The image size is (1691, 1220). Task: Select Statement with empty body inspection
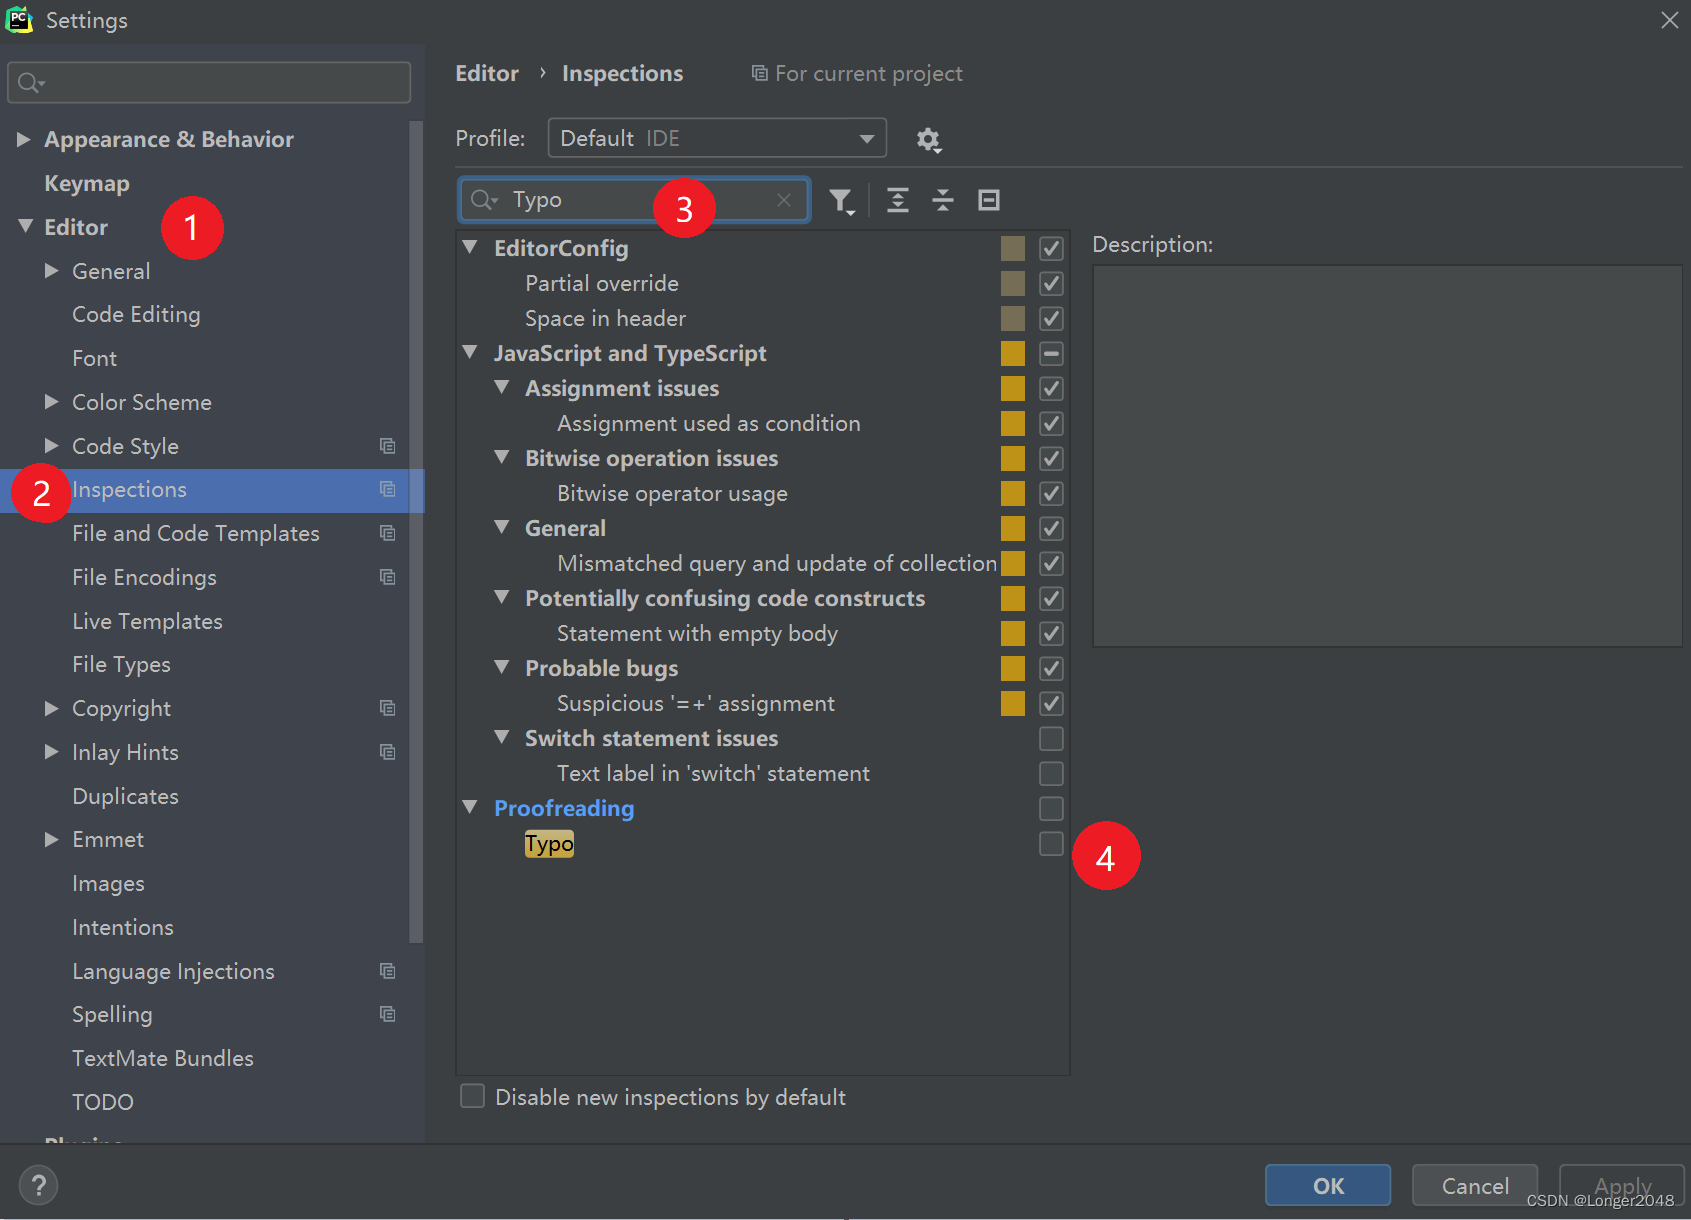click(697, 633)
